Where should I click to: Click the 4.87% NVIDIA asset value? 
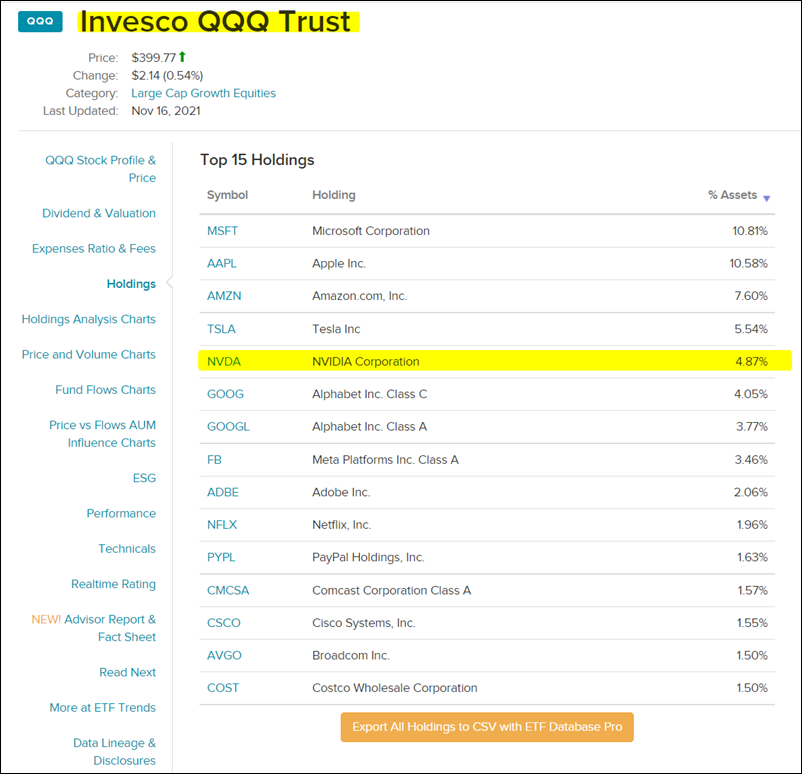click(x=751, y=362)
